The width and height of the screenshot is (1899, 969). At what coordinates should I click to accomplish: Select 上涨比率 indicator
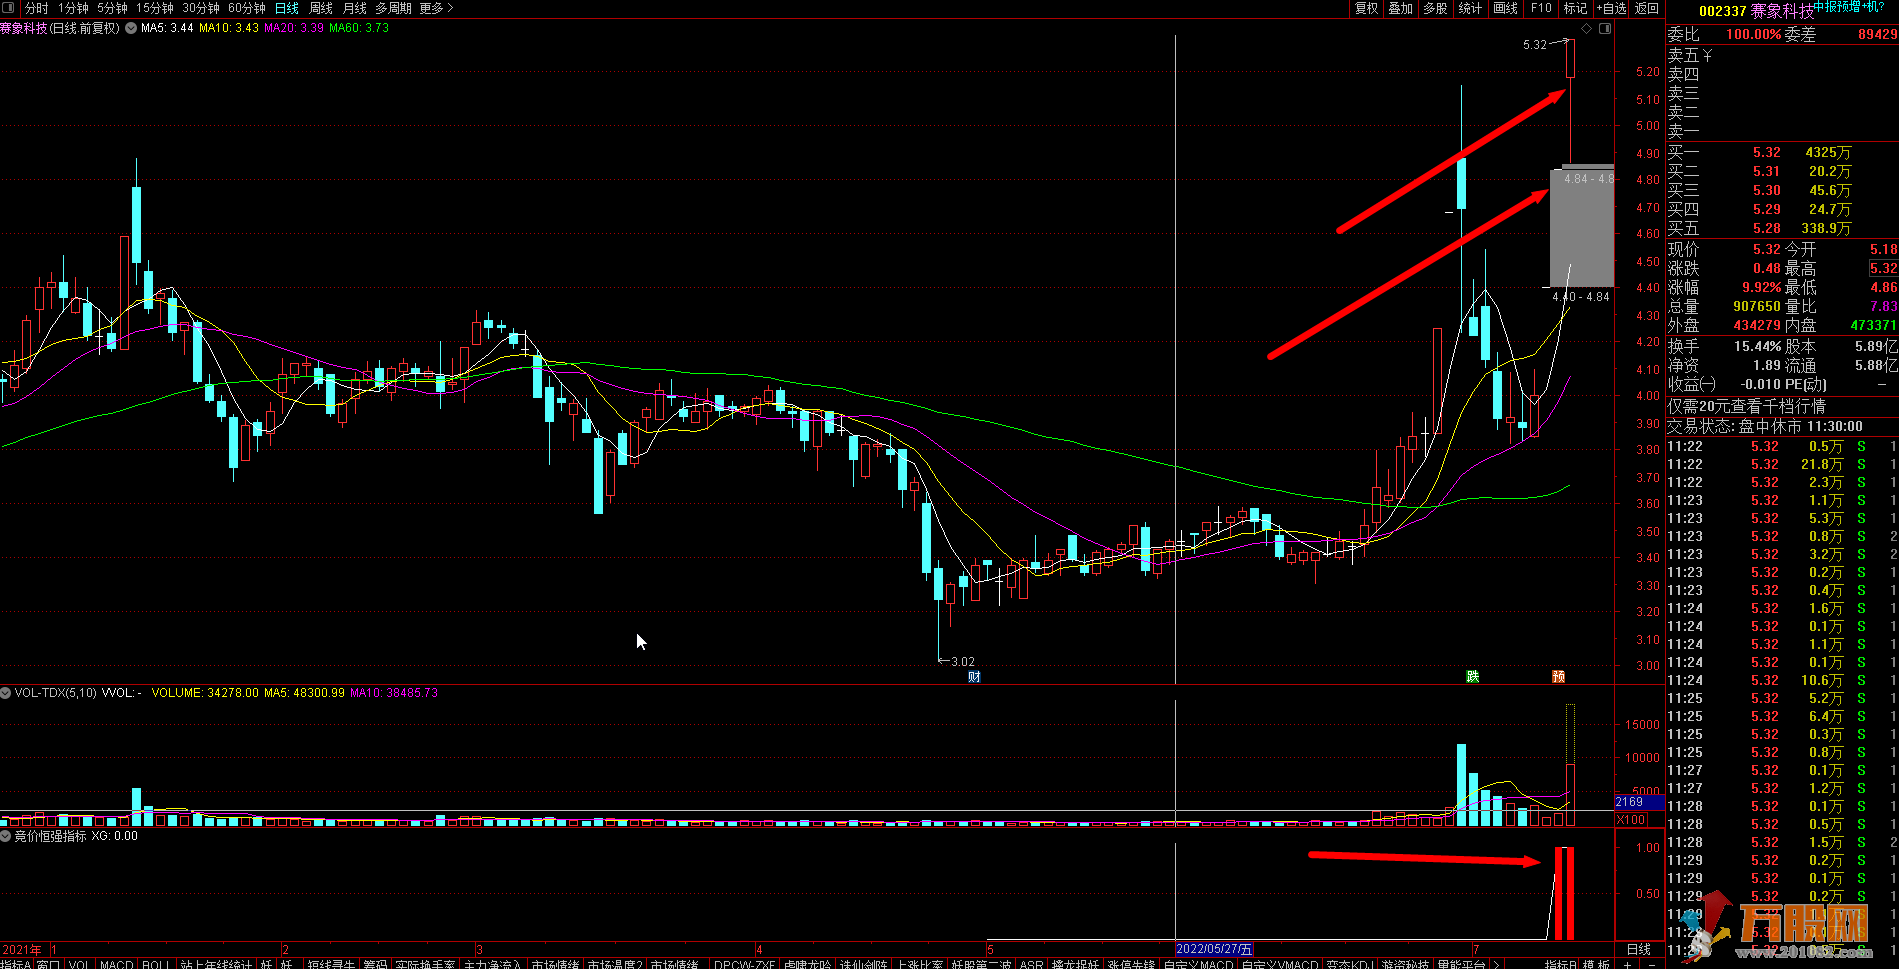tap(919, 964)
